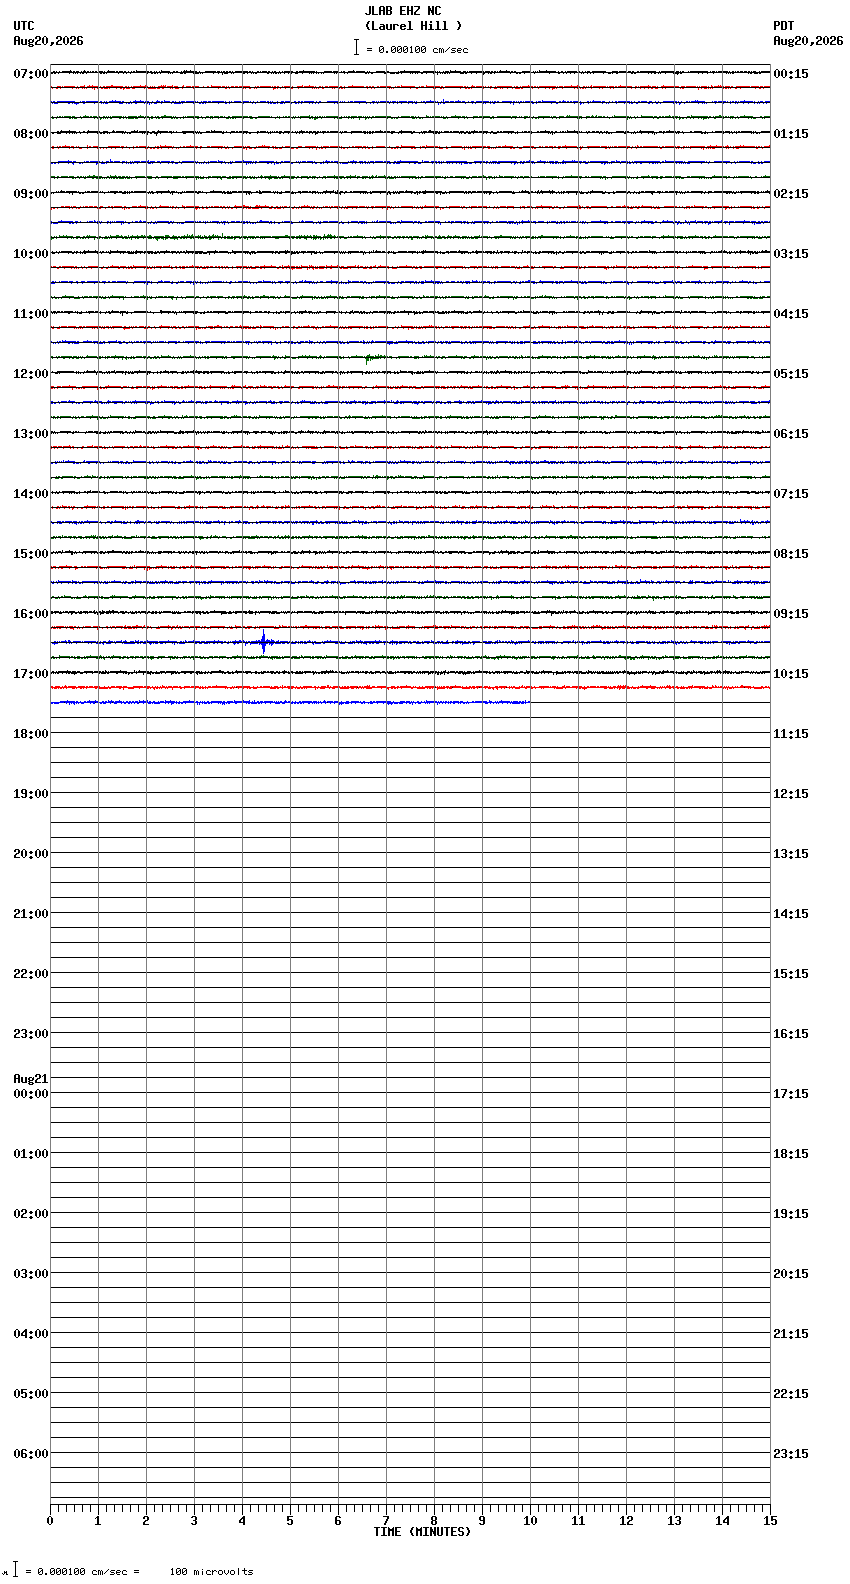Click the '16:15' PDT time label
This screenshot has height=1584, width=850.
[x=791, y=1034]
